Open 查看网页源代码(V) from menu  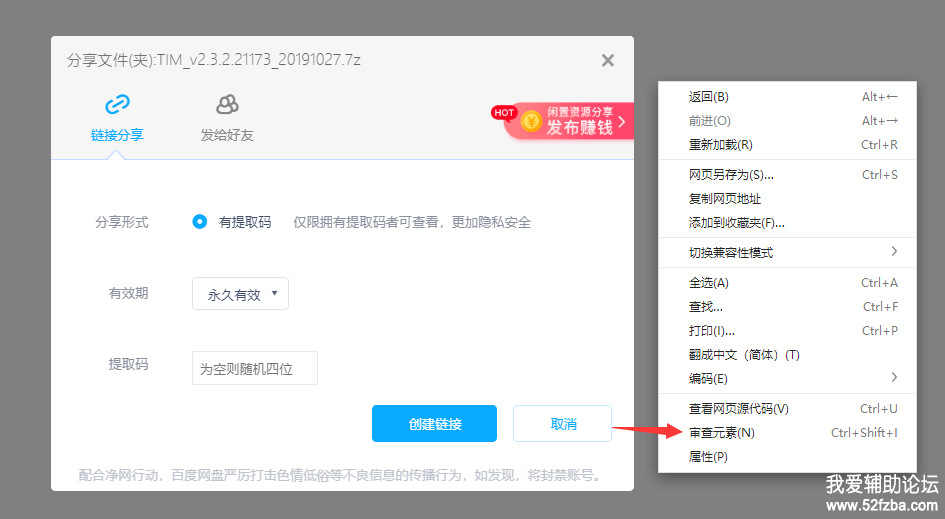[x=787, y=409]
